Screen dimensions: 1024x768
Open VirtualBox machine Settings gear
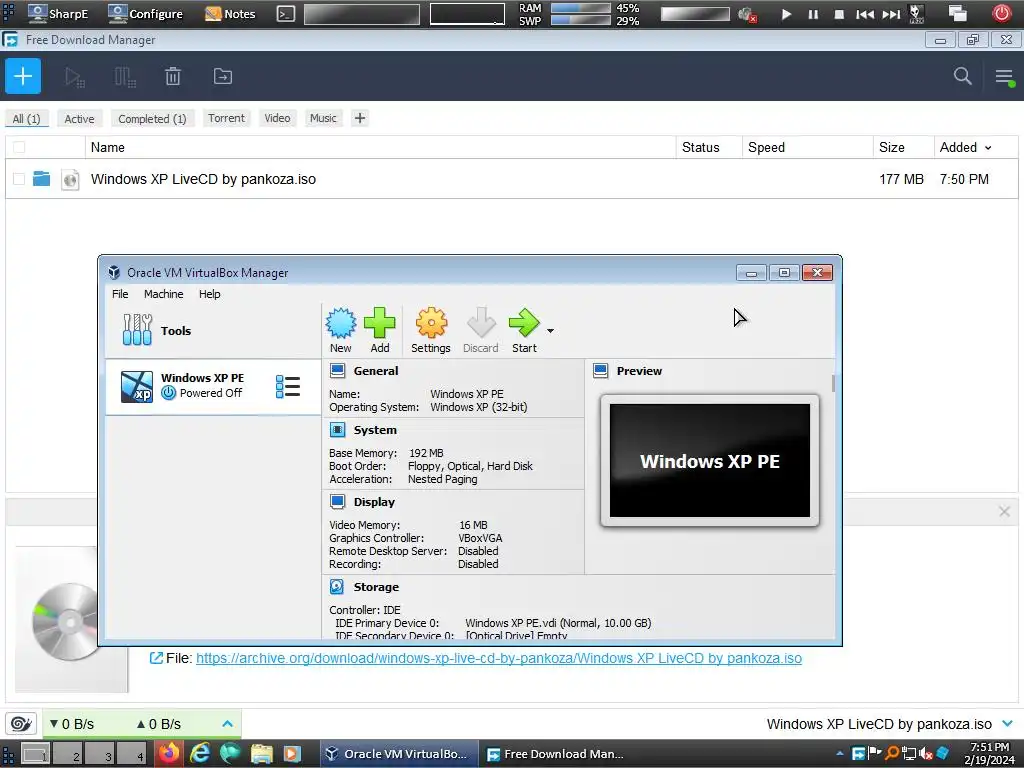click(431, 330)
